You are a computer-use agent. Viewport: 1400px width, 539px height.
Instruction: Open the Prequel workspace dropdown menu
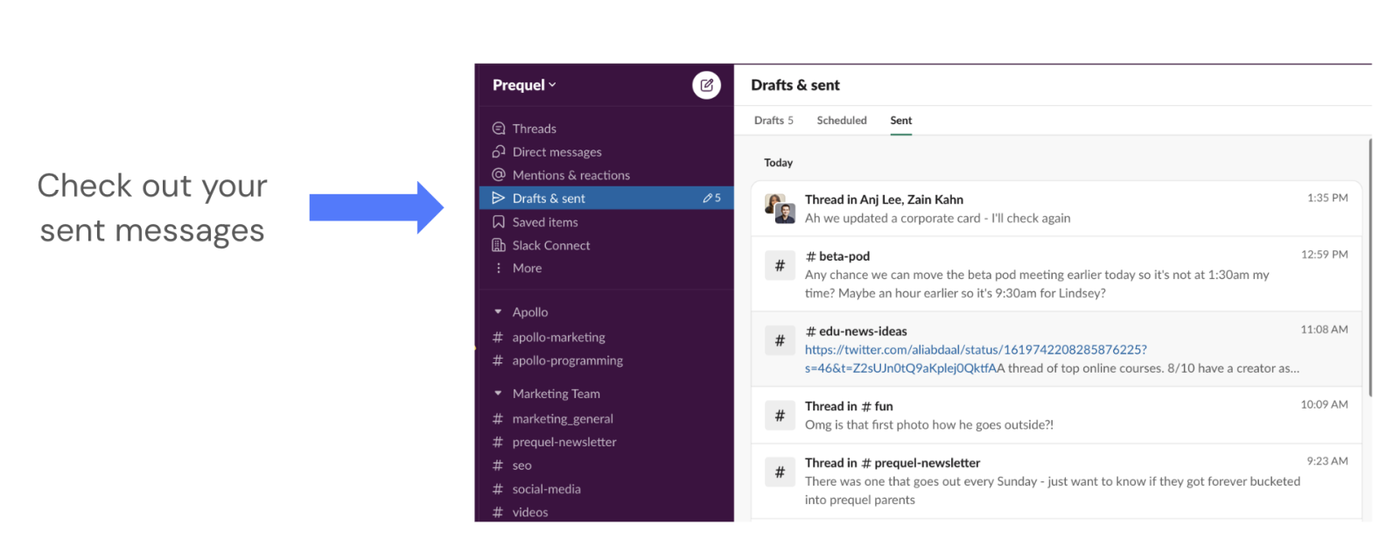pos(524,85)
